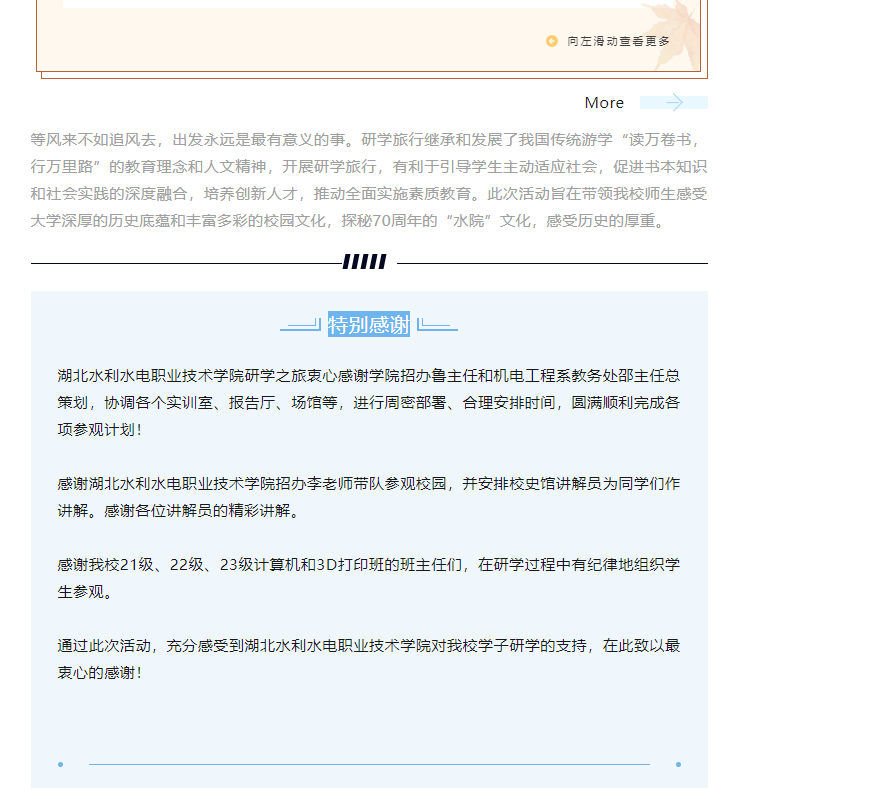895x799 pixels.
Task: Click the text 衷心的感谢！
Action: (100, 673)
